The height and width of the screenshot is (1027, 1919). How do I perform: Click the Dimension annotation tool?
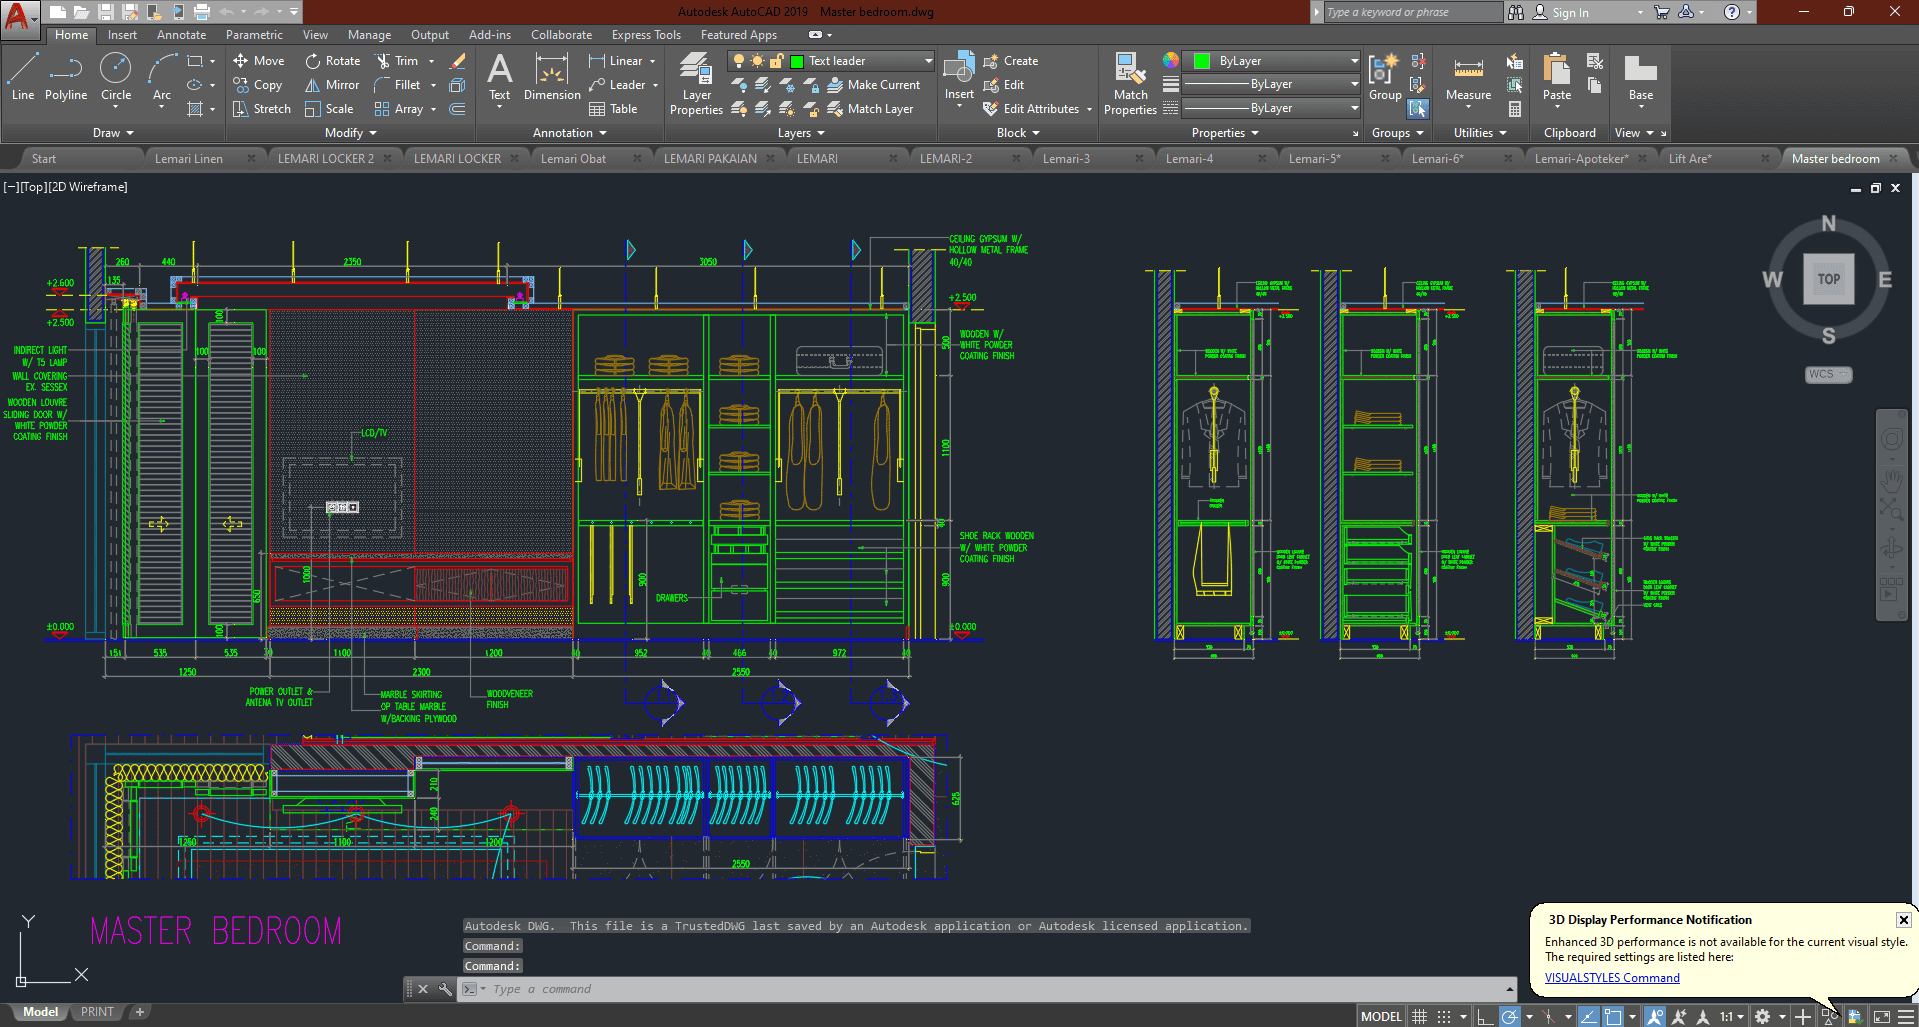(551, 78)
